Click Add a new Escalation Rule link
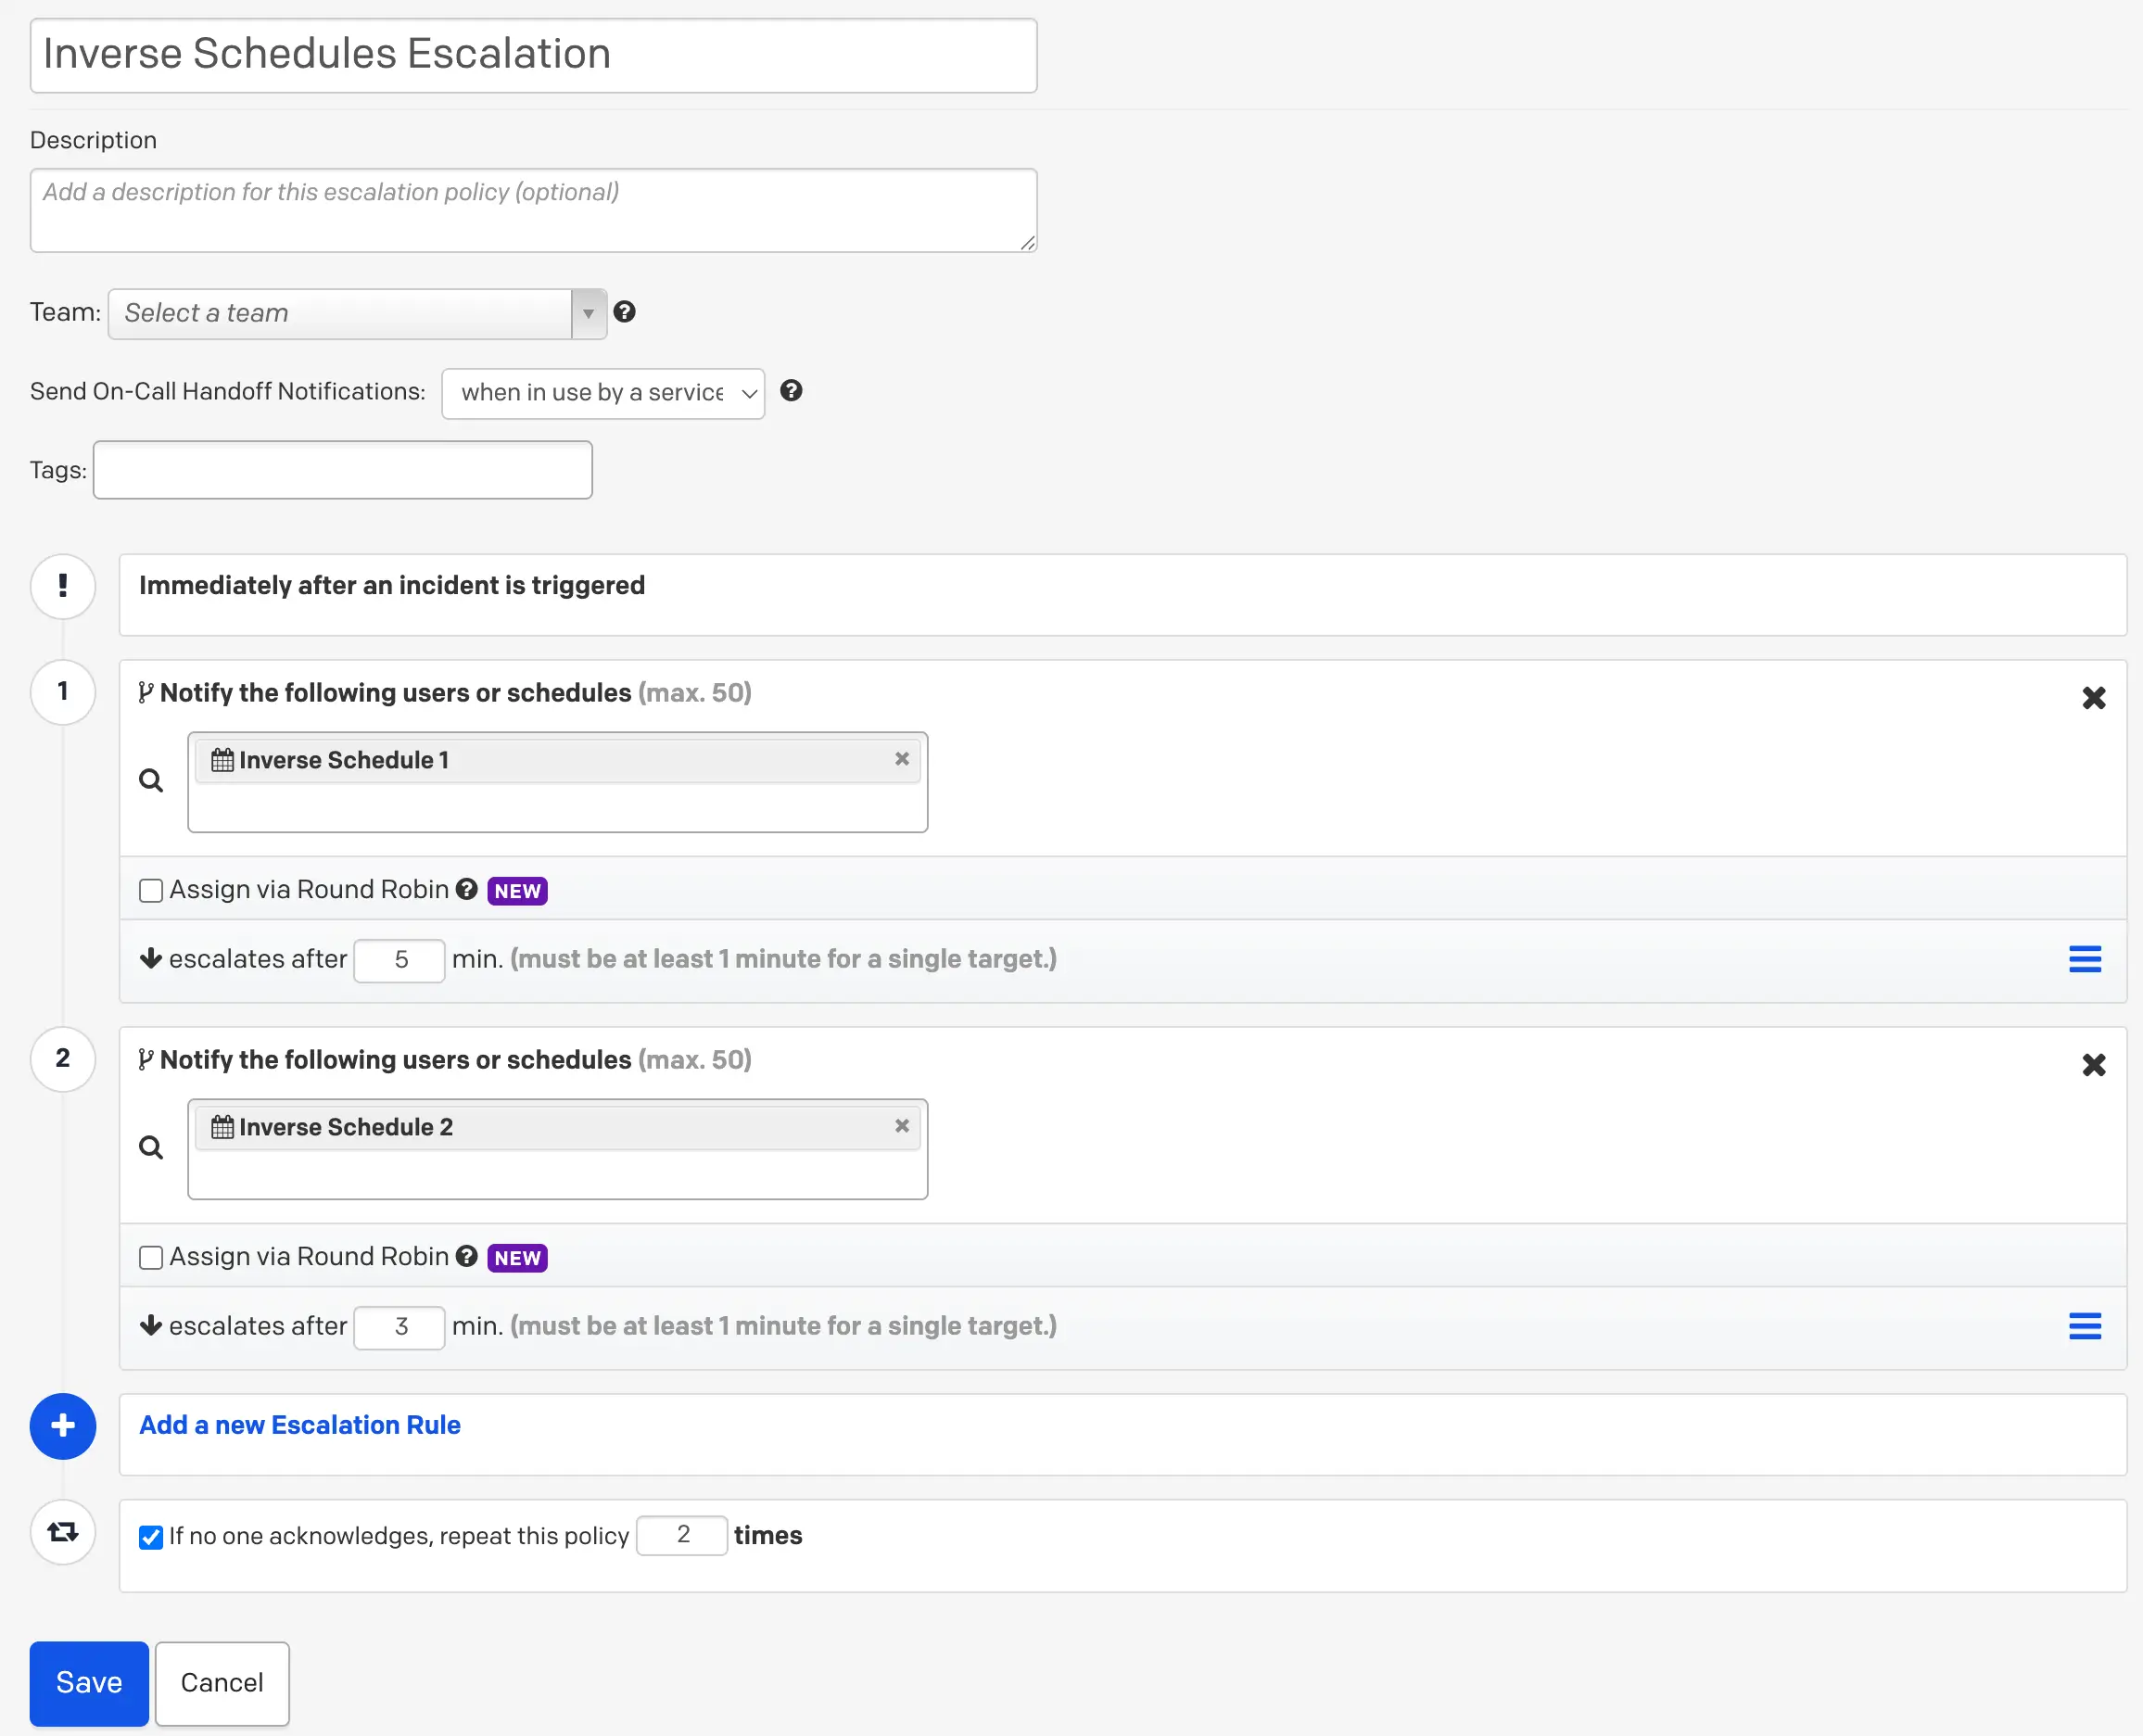The height and width of the screenshot is (1736, 2143). pos(300,1425)
